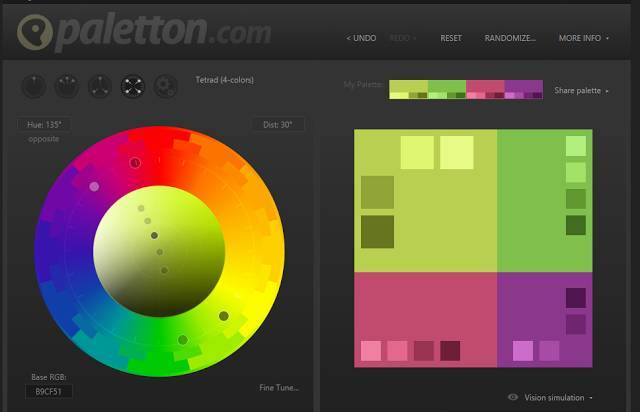Select the Adjacent colors mode icon
The width and height of the screenshot is (640, 412).
click(x=67, y=86)
